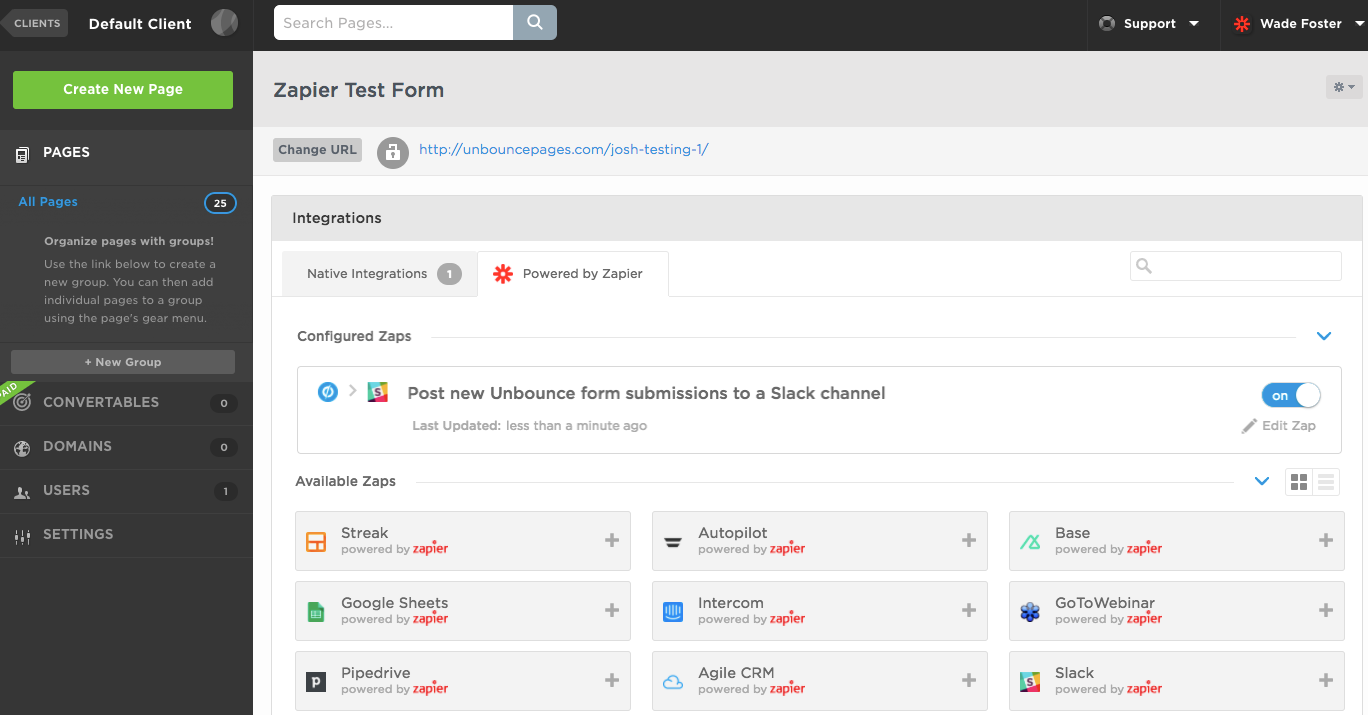Click the Edit Zap link
This screenshot has width=1368, height=715.
[1279, 426]
